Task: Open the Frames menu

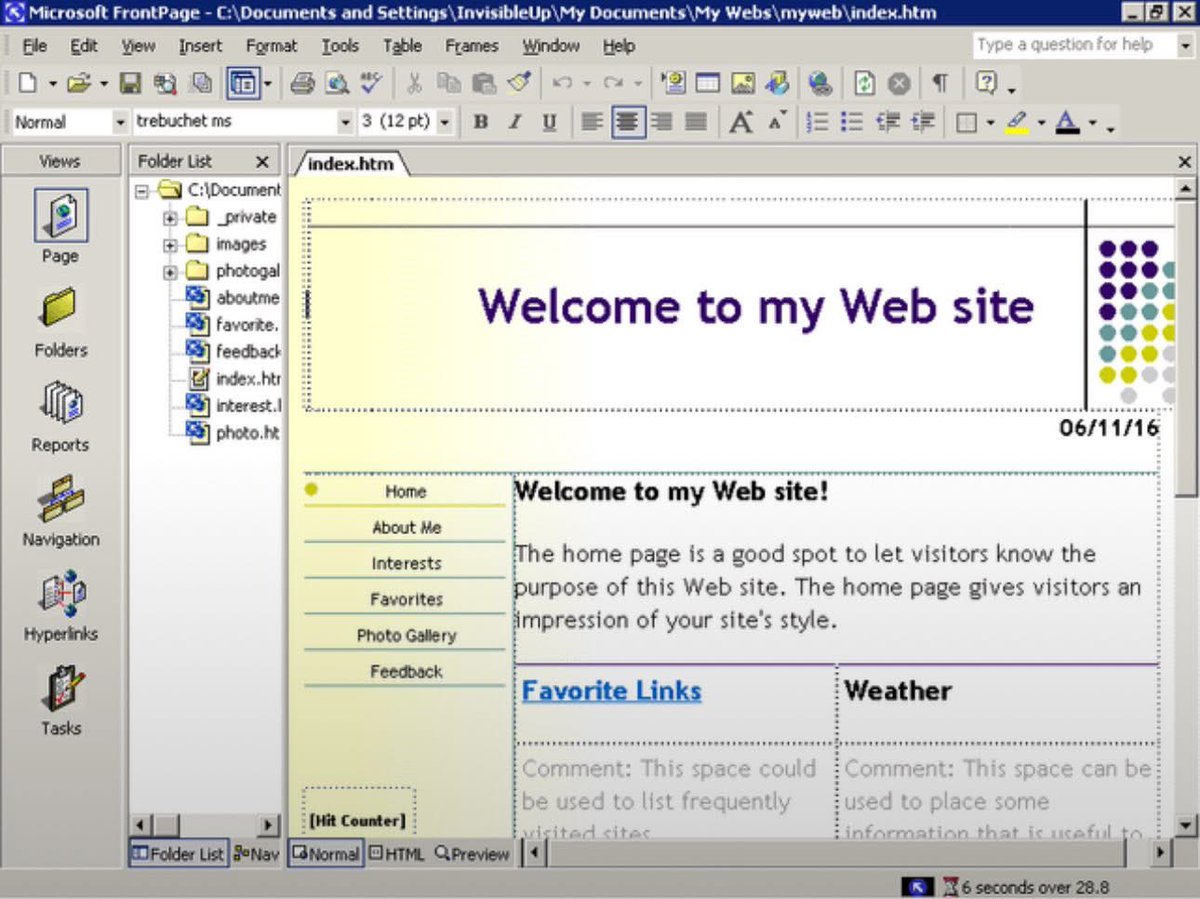Action: [471, 46]
